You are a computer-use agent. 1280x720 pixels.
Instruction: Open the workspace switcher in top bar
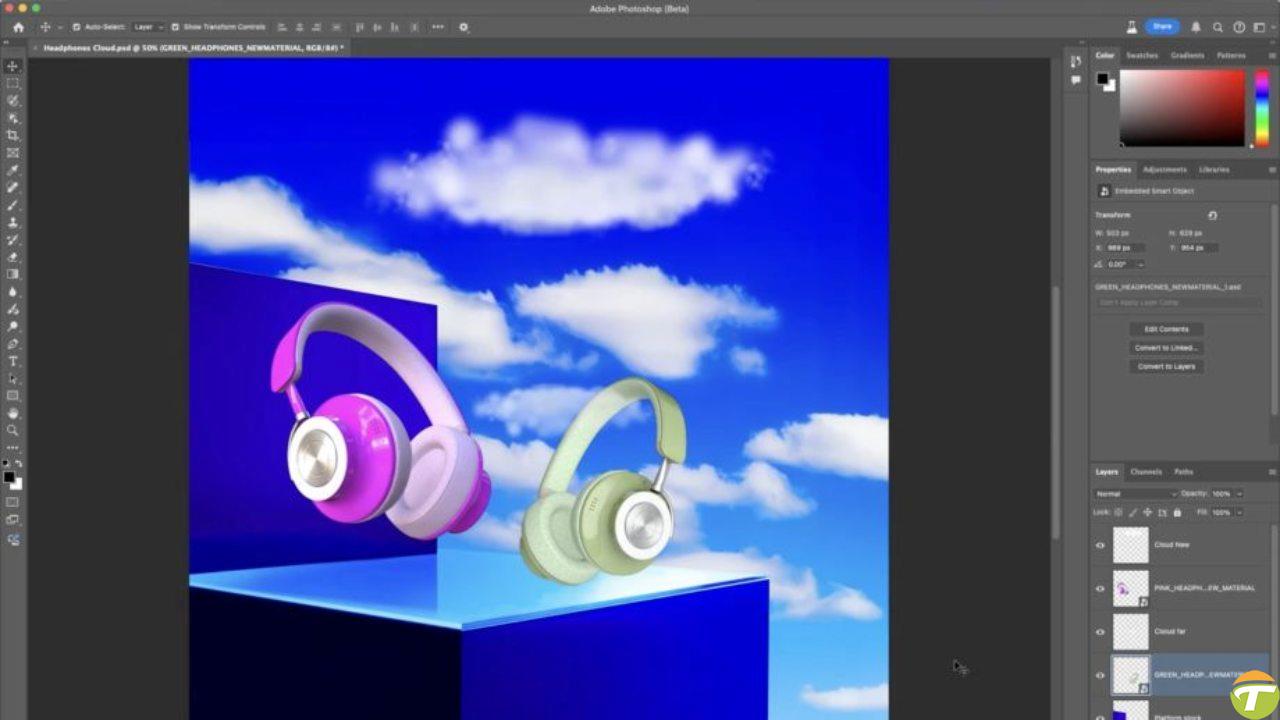click(1261, 27)
